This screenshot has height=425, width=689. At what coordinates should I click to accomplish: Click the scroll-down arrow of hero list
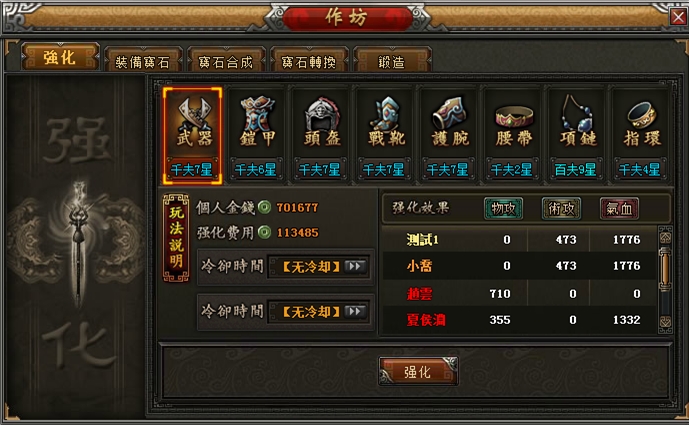click(665, 322)
